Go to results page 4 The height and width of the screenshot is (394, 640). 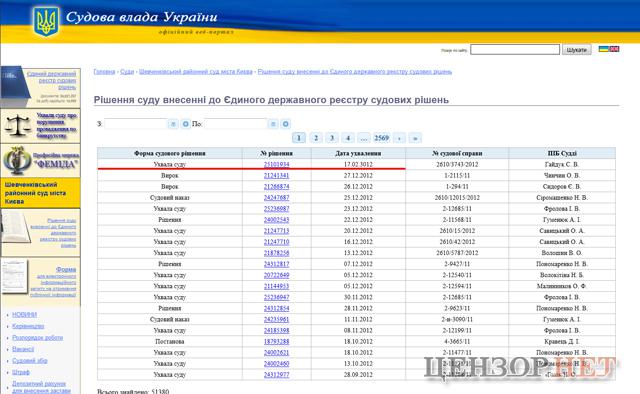[348, 138]
